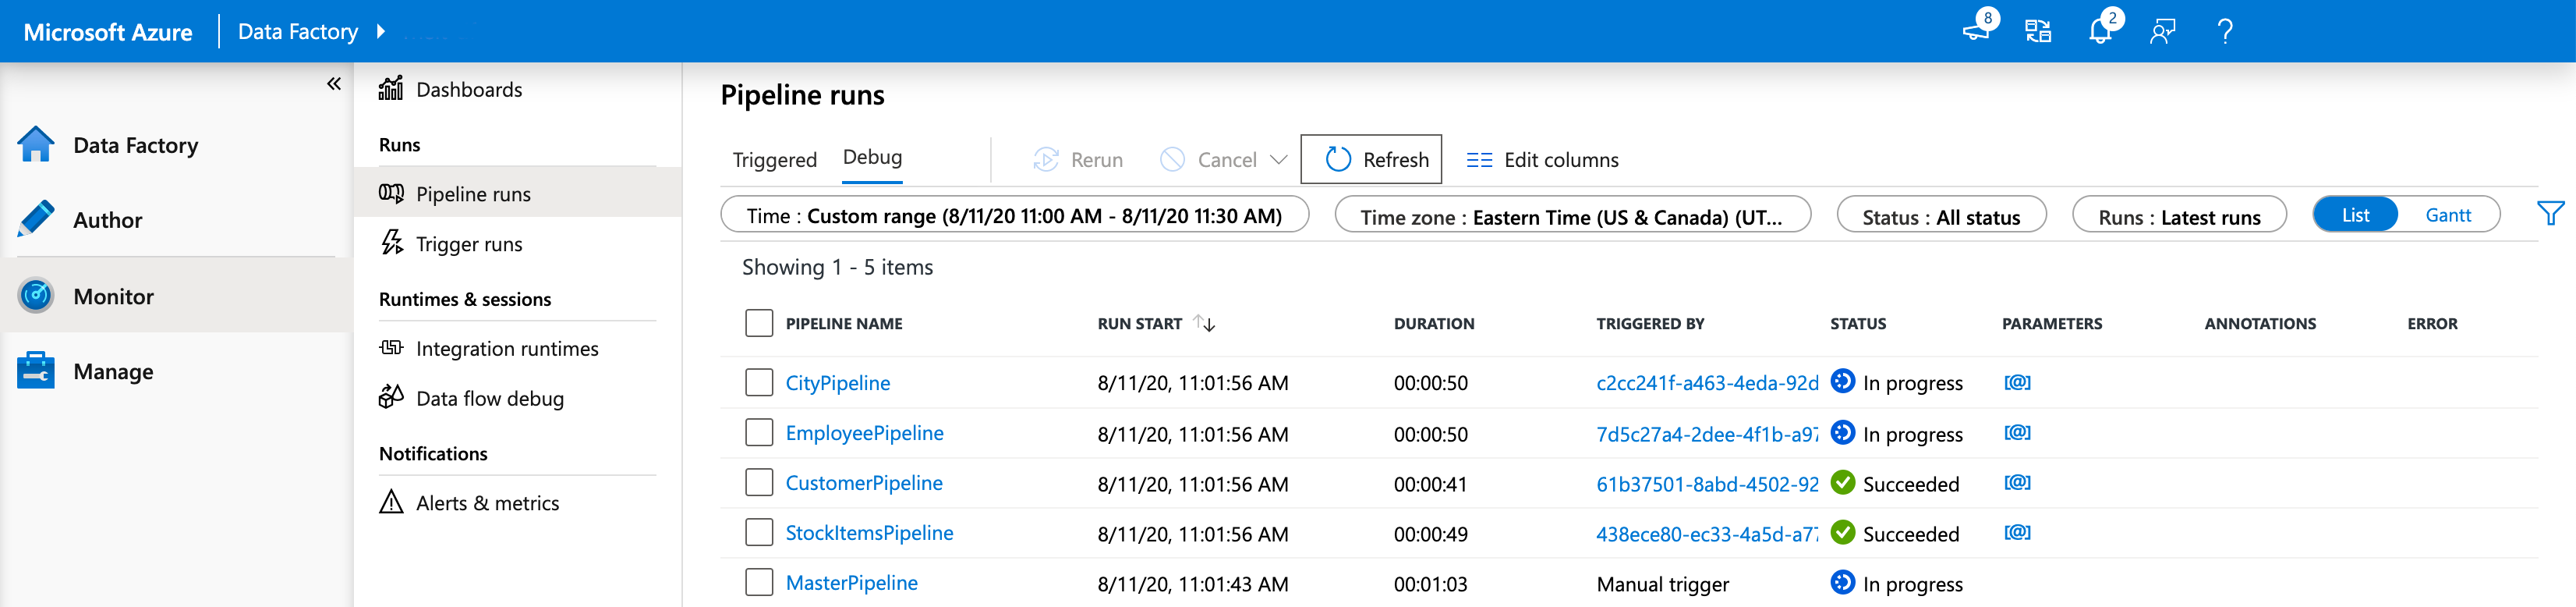The width and height of the screenshot is (2576, 607).
Task: Check the EmployeePipeline row checkbox
Action: [x=759, y=432]
